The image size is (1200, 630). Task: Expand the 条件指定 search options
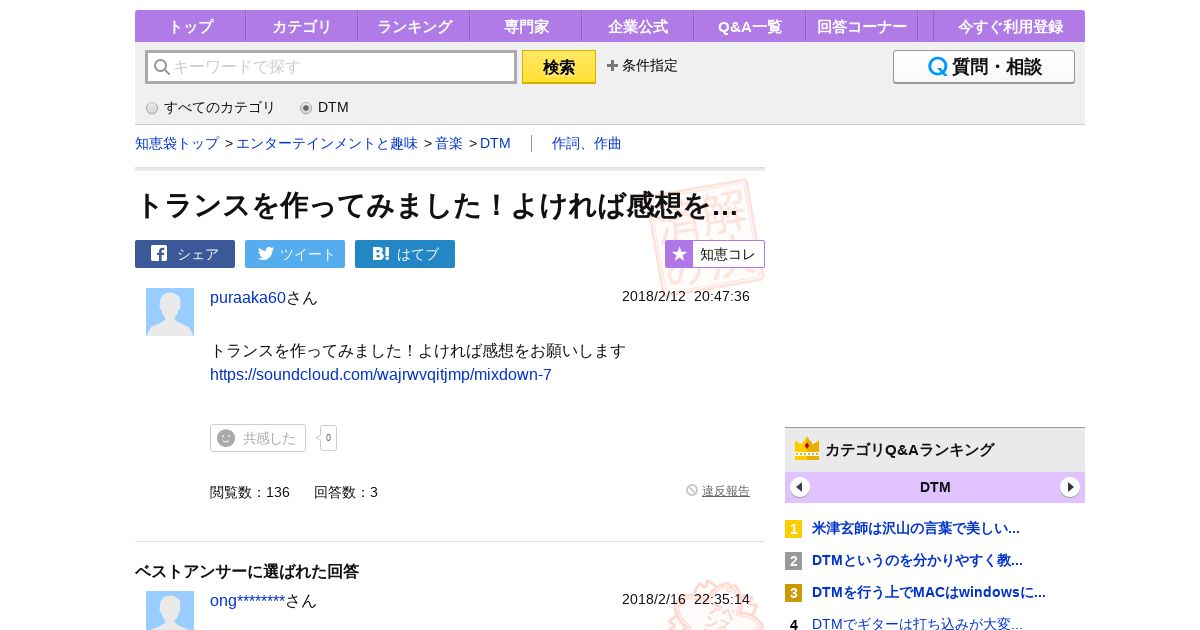[642, 66]
